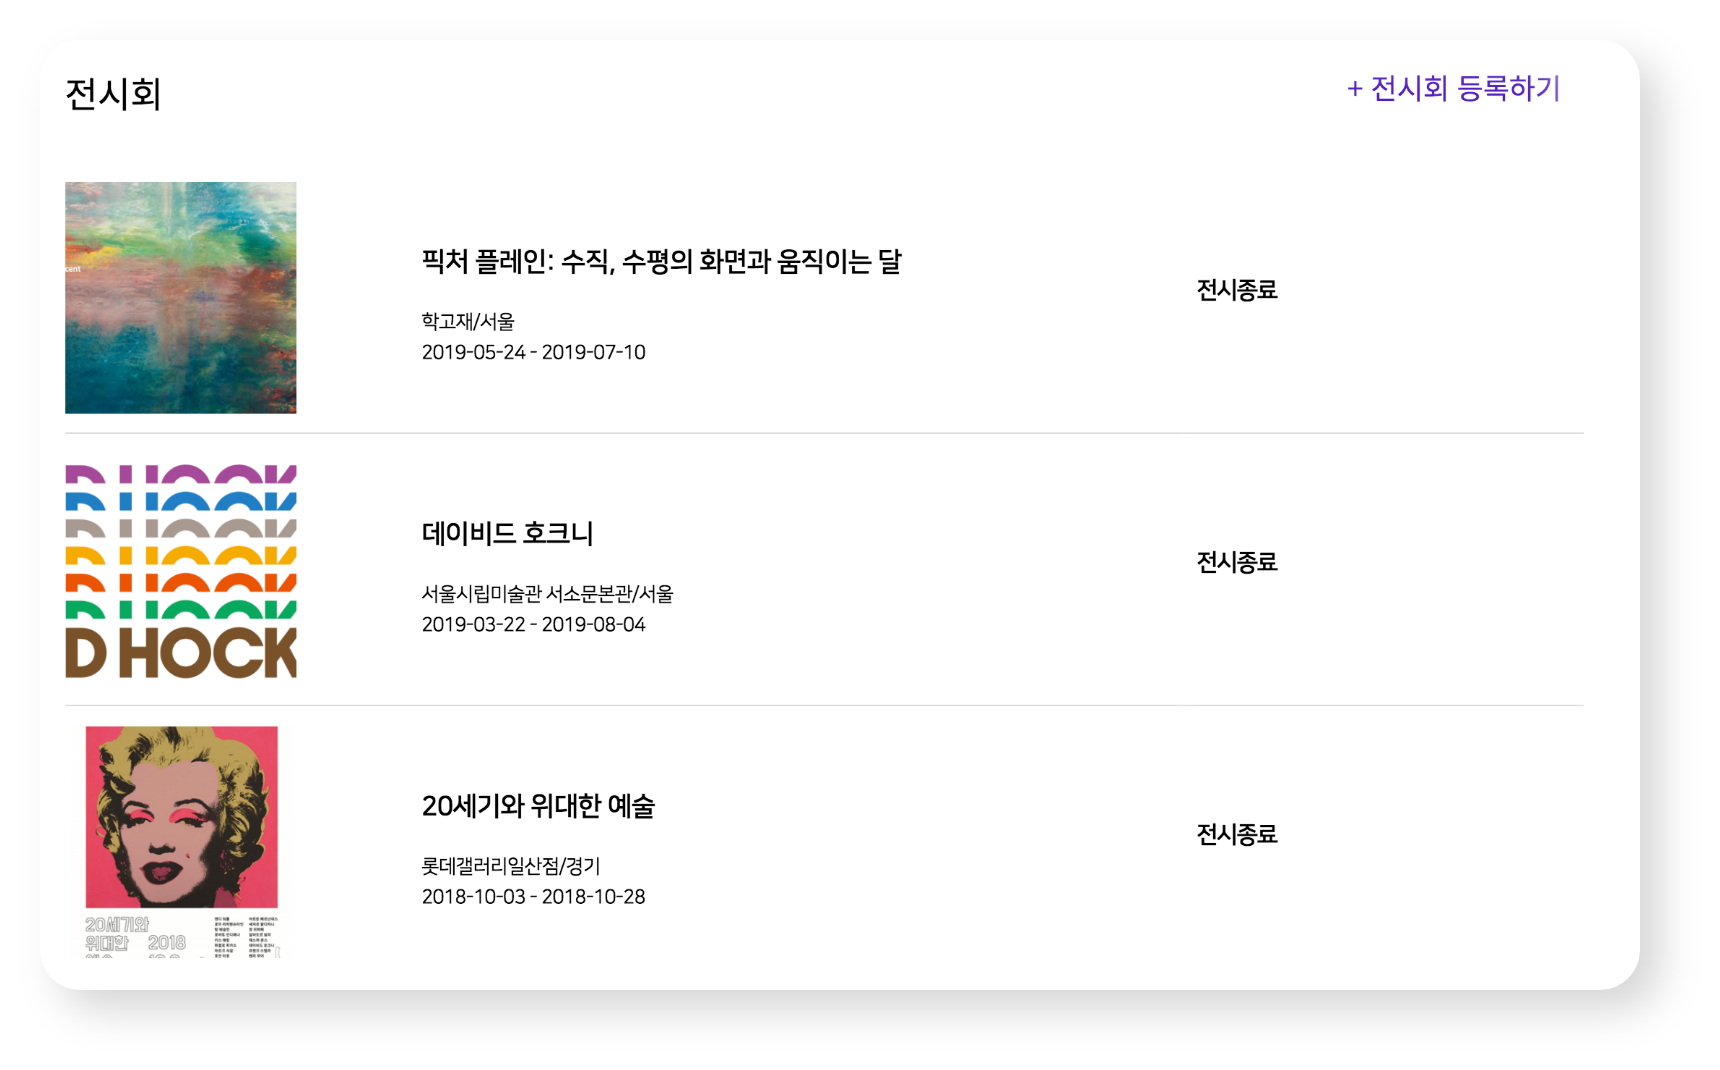Click '전시종료' status of 픽처 플레인 exhibition
The height and width of the screenshot is (1070, 1720).
[1237, 290]
